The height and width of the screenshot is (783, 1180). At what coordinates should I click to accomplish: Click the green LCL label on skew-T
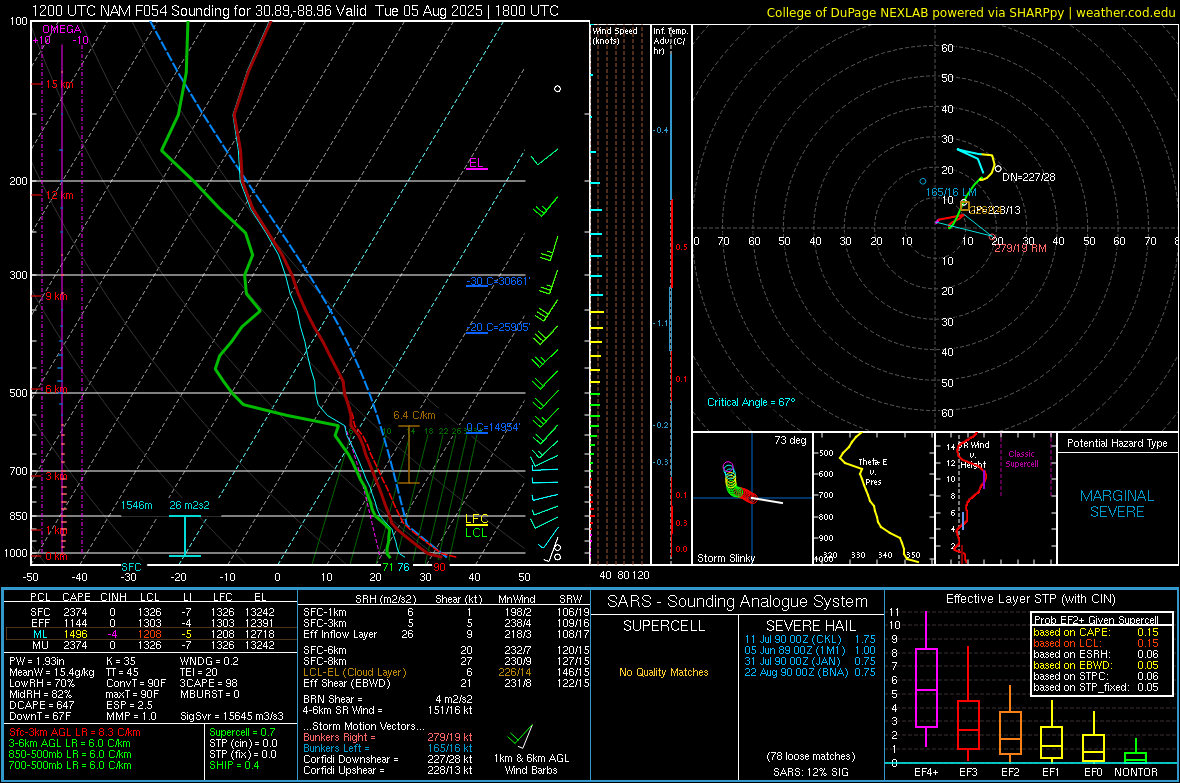(x=476, y=532)
